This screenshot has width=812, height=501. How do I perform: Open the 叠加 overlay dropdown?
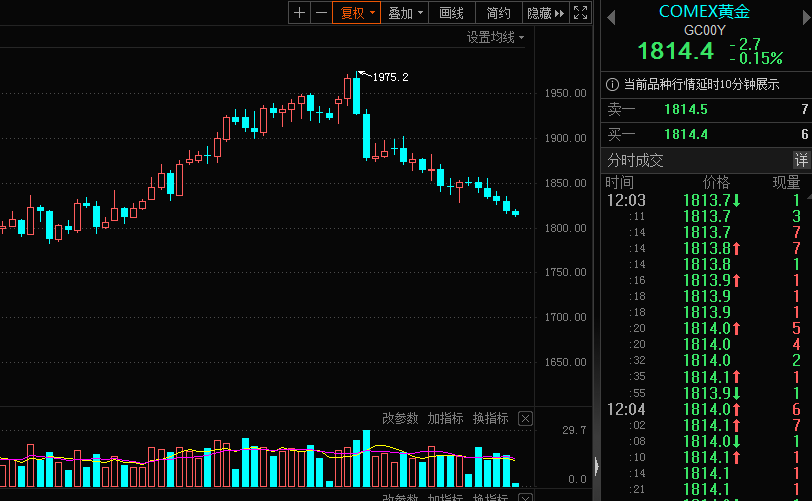click(406, 13)
